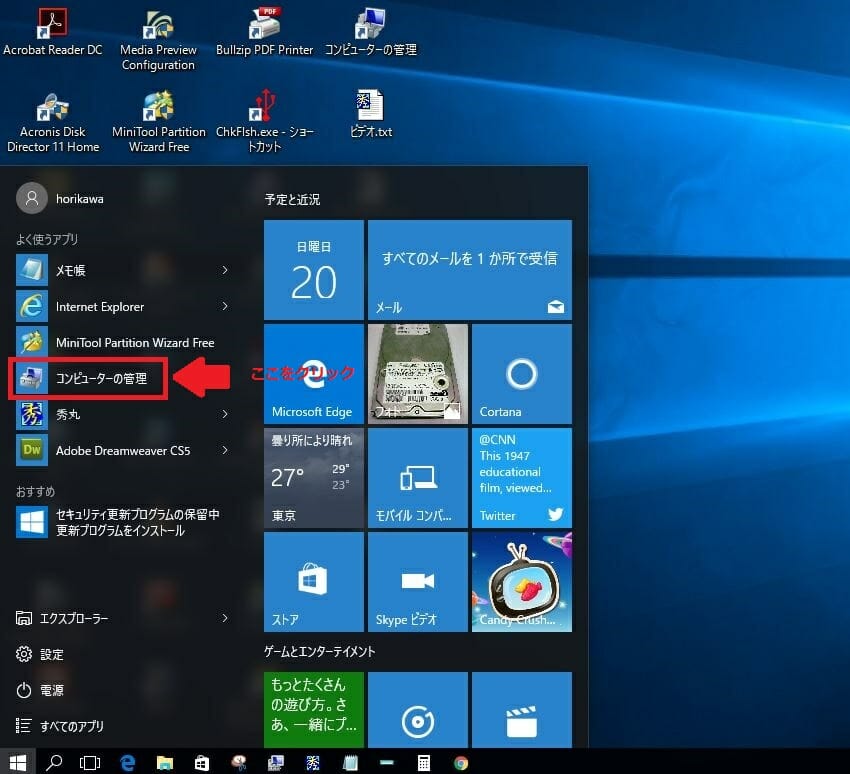Open the Twitter live tile
This screenshot has height=774, width=850.
tap(521, 477)
